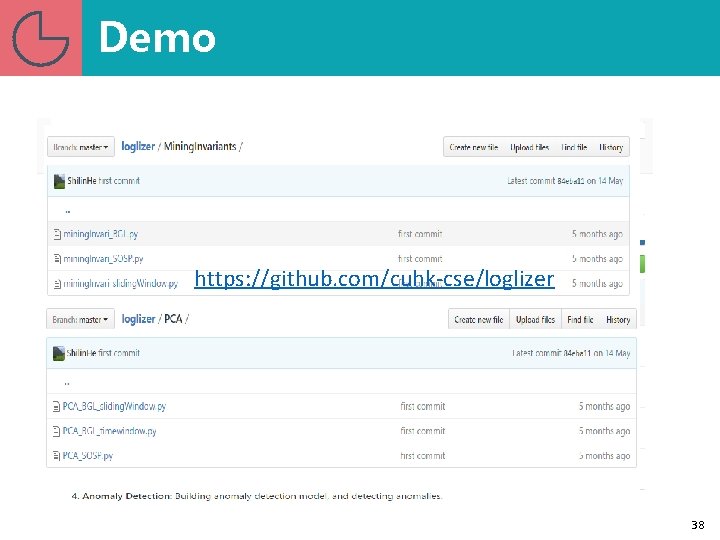The height and width of the screenshot is (540, 720).
Task: Click file icon beside PCA_BGL_slidingWindow.py
Action: (x=56, y=406)
